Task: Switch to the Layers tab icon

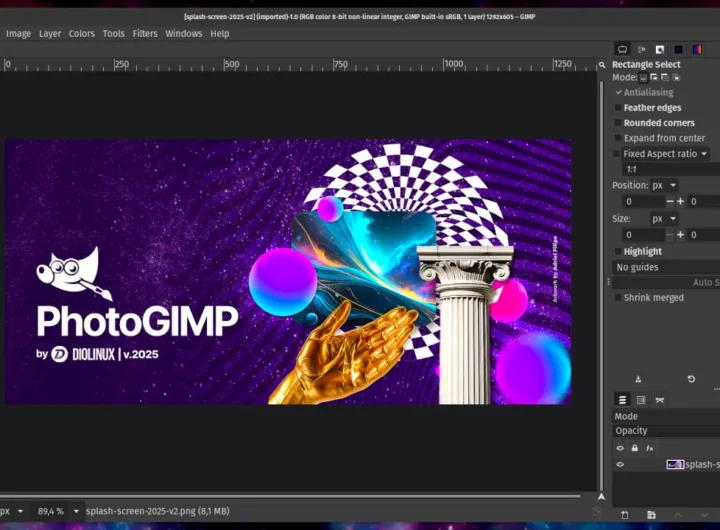Action: pyautogui.click(x=622, y=400)
